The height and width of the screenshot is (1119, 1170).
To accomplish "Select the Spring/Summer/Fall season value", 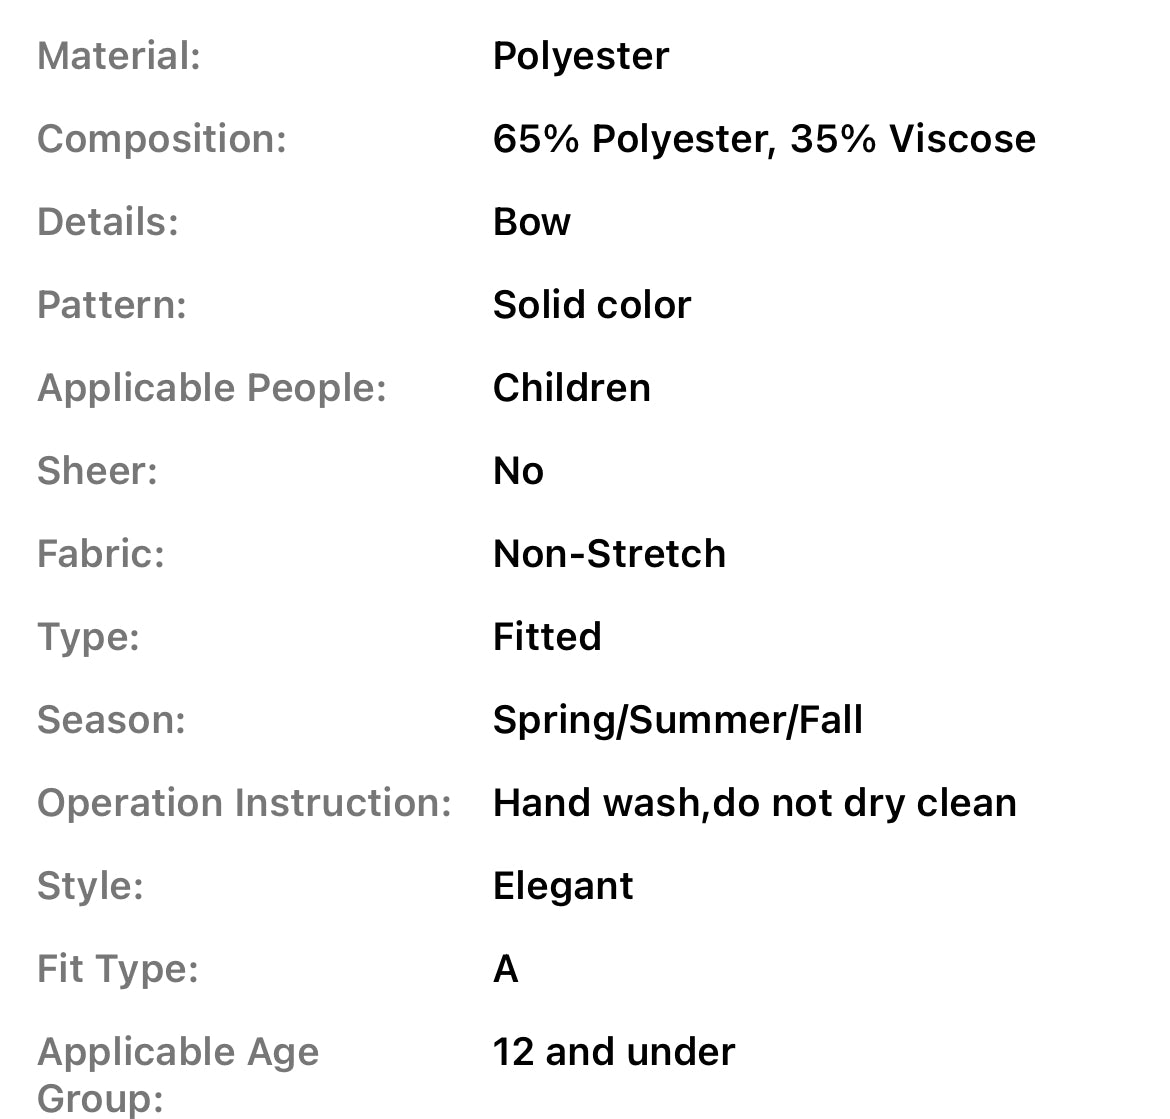I will [x=677, y=720].
